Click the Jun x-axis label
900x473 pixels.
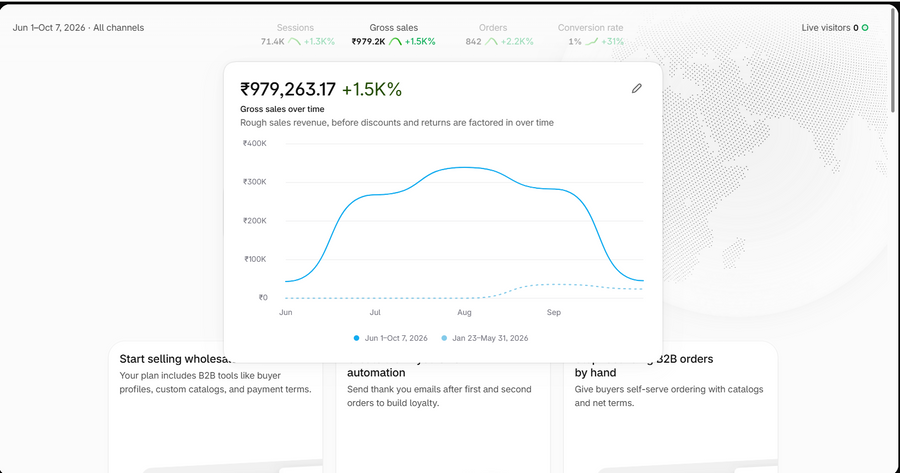(285, 312)
